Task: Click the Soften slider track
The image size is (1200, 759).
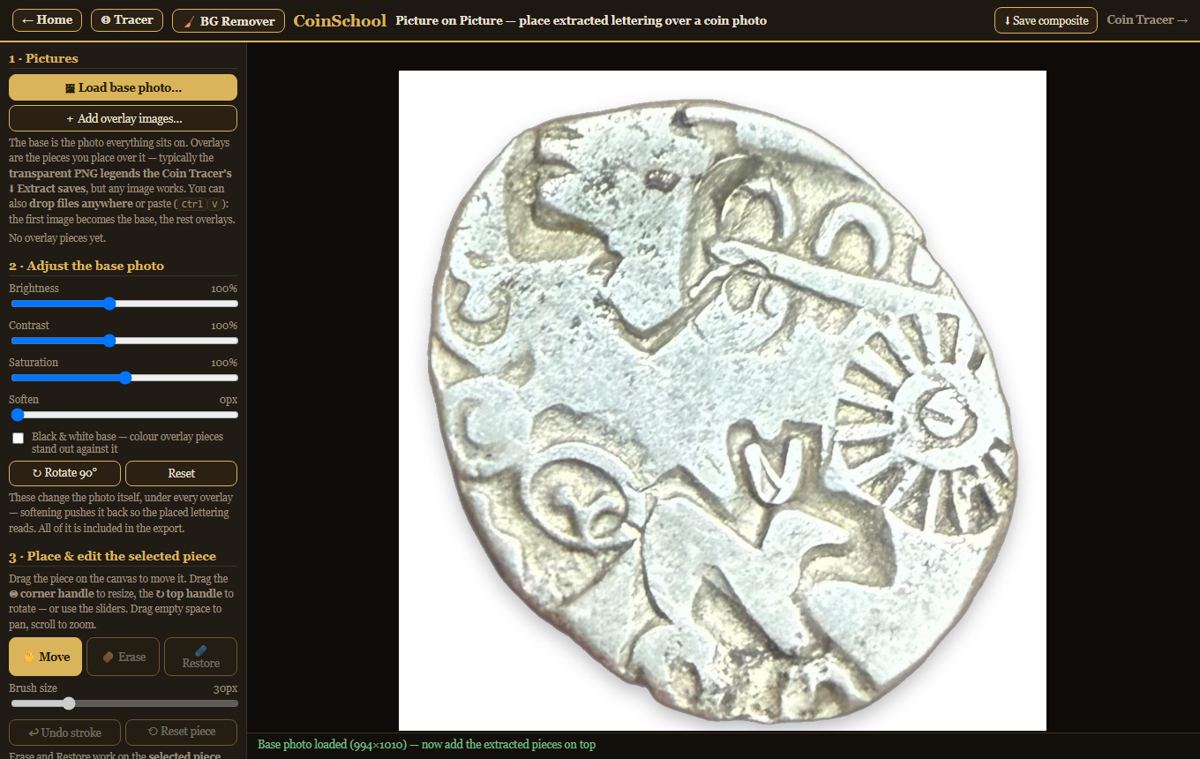Action: coord(123,414)
